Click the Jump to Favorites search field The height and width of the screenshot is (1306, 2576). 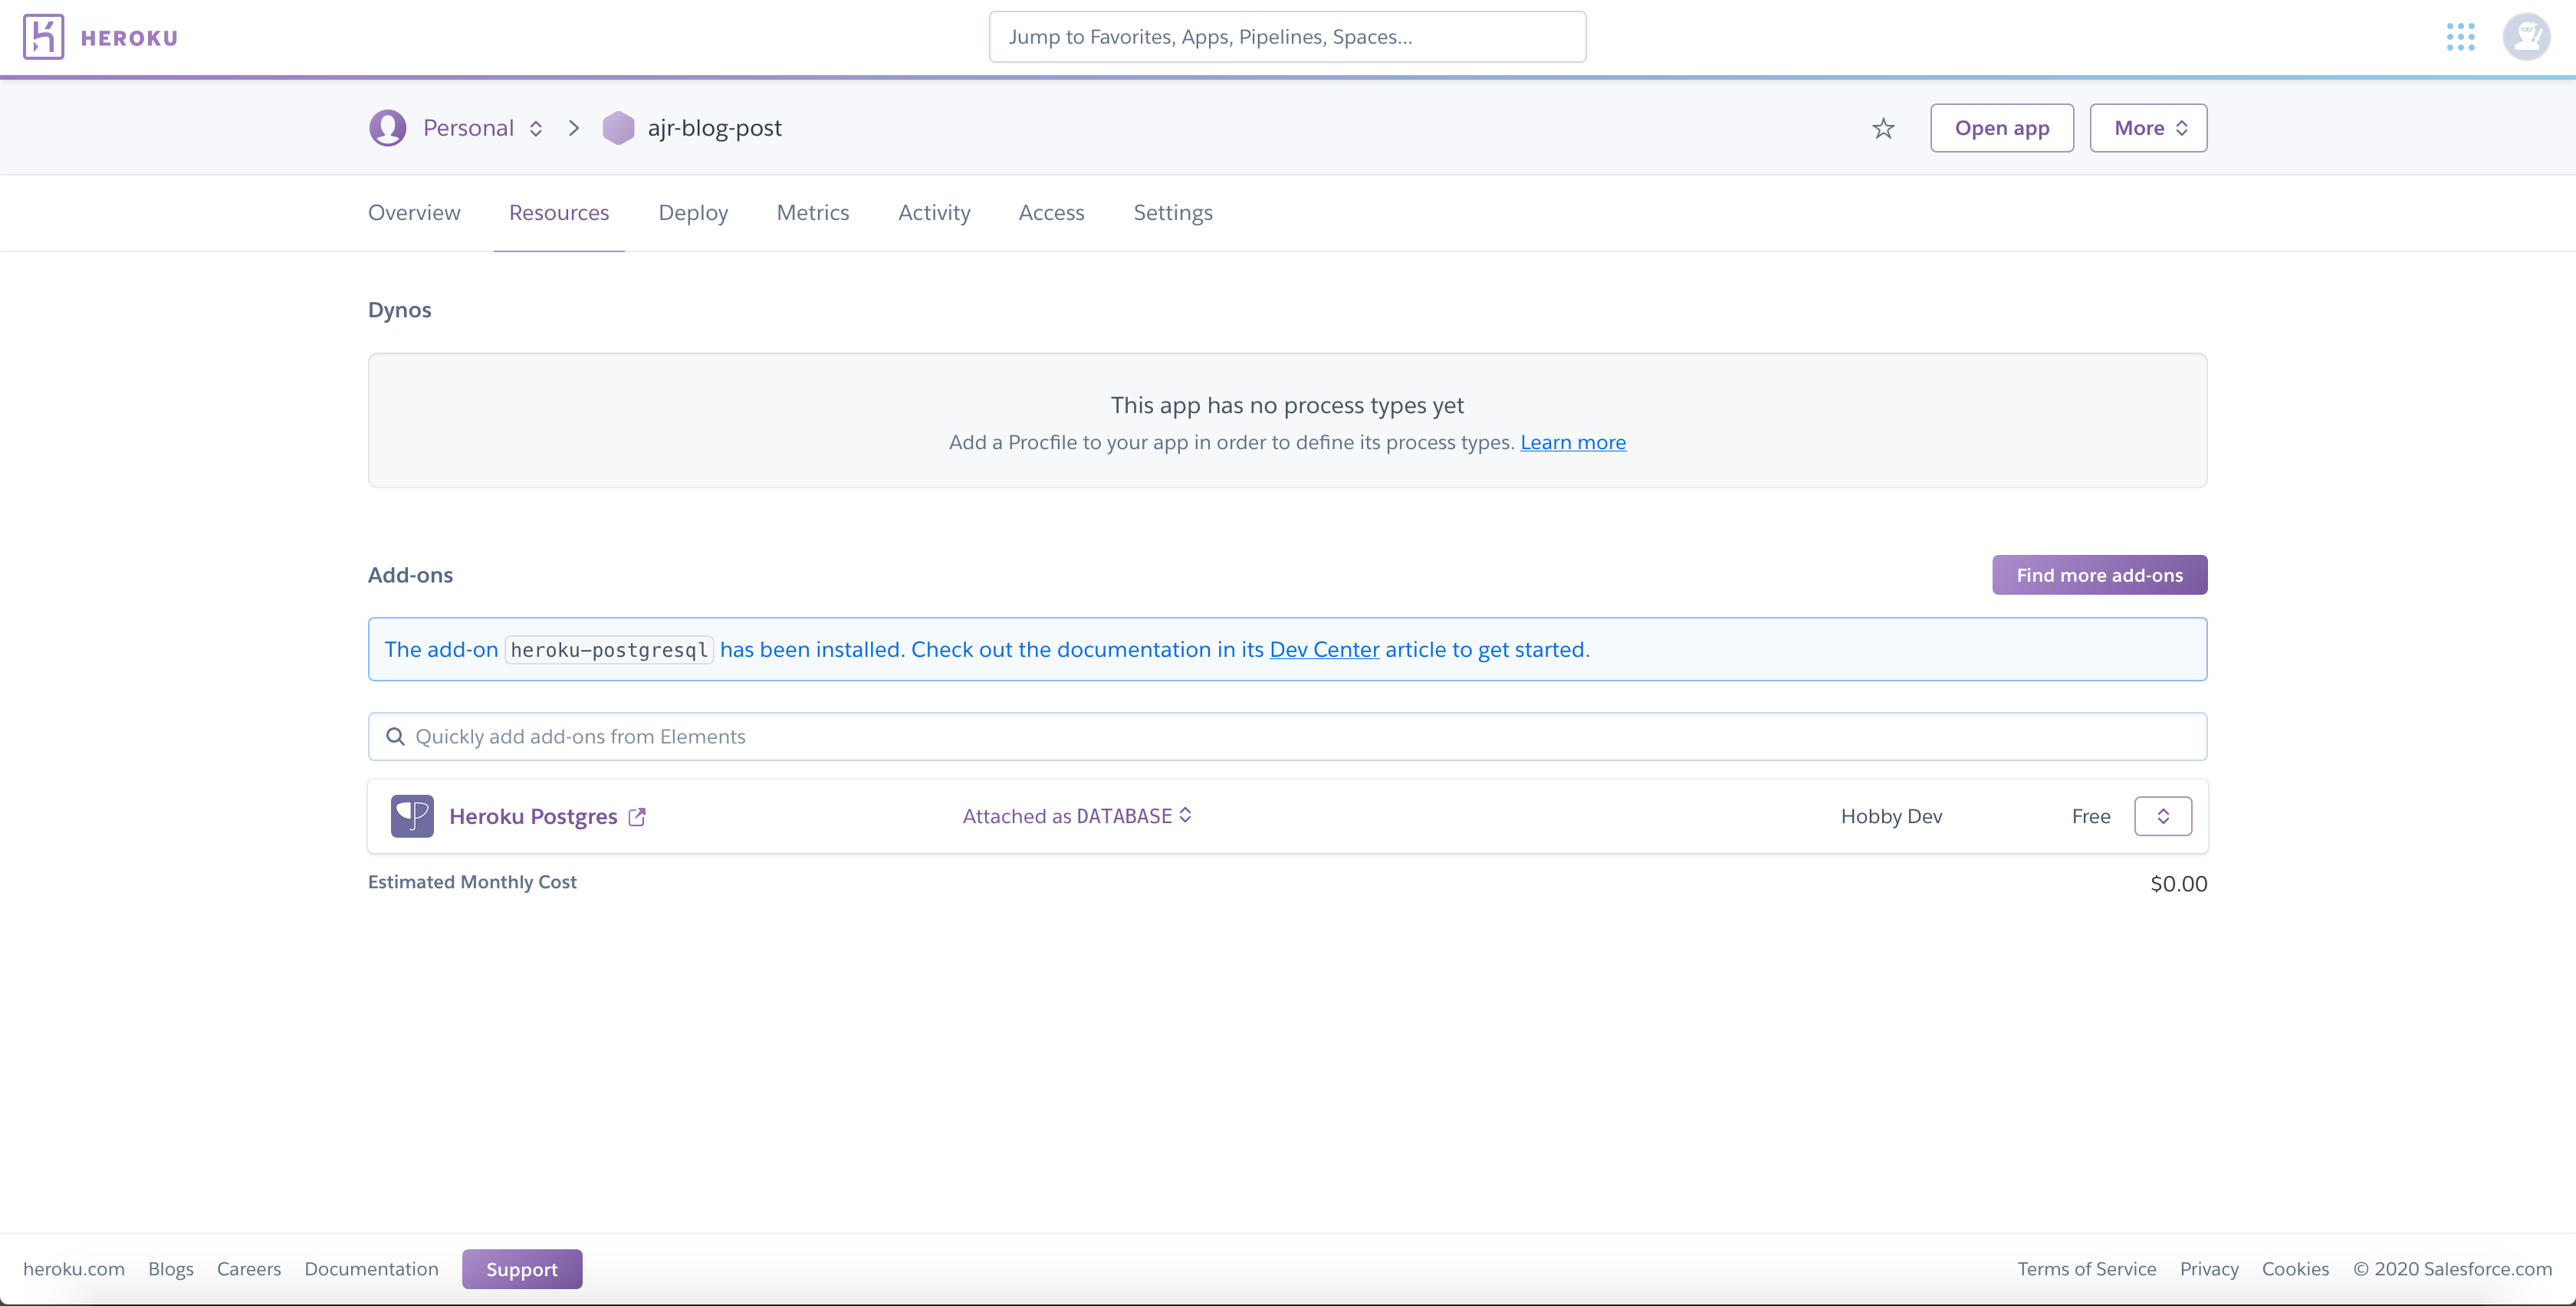(x=1287, y=37)
